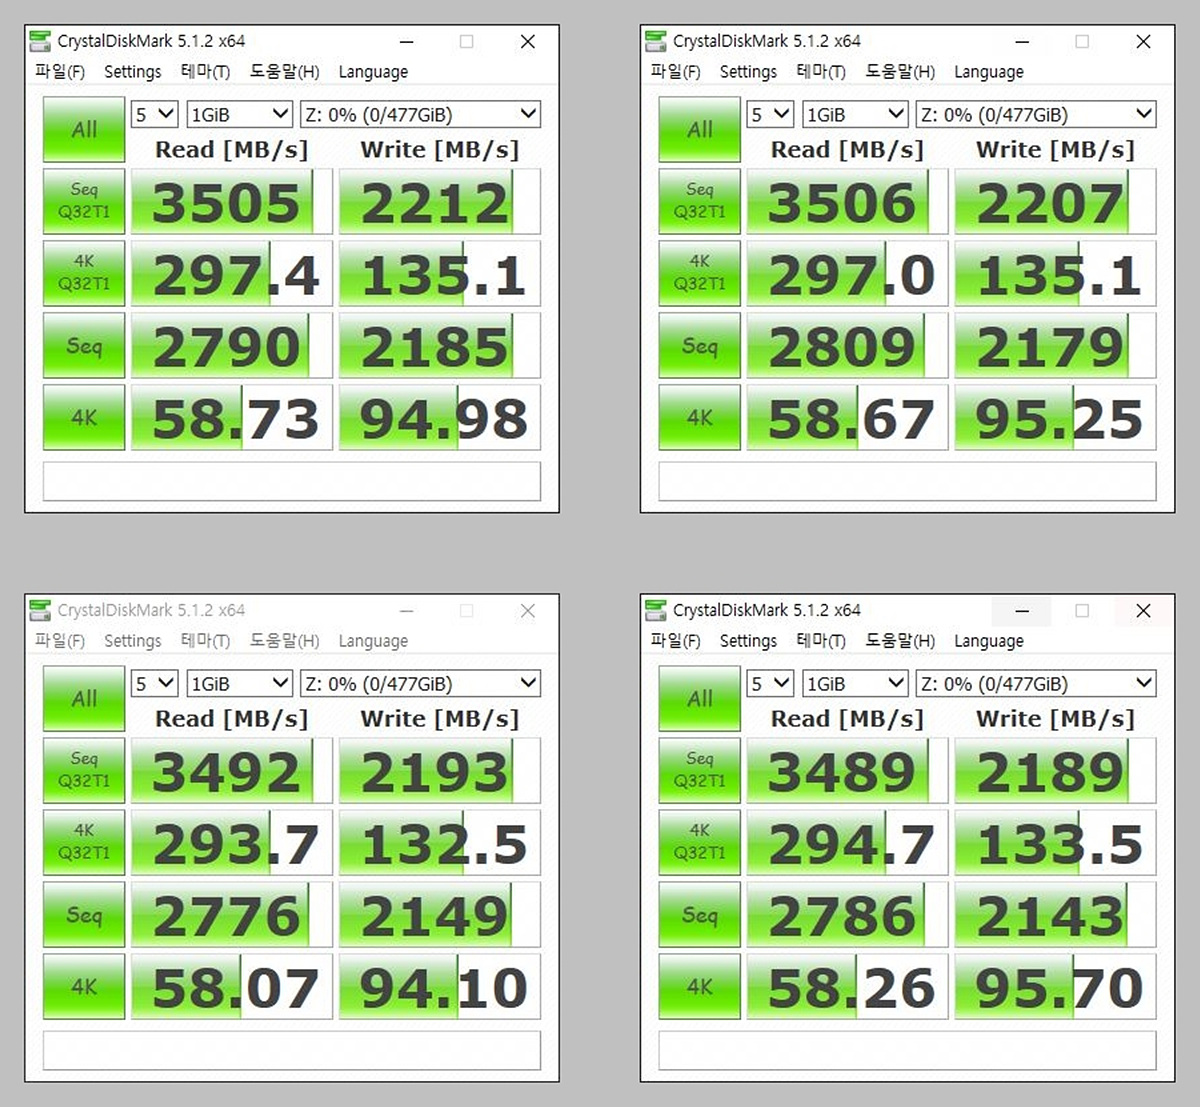This screenshot has height=1107, width=1200.
Task: Start Seq Q32T1 test in bottom-left window
Action: click(x=84, y=770)
